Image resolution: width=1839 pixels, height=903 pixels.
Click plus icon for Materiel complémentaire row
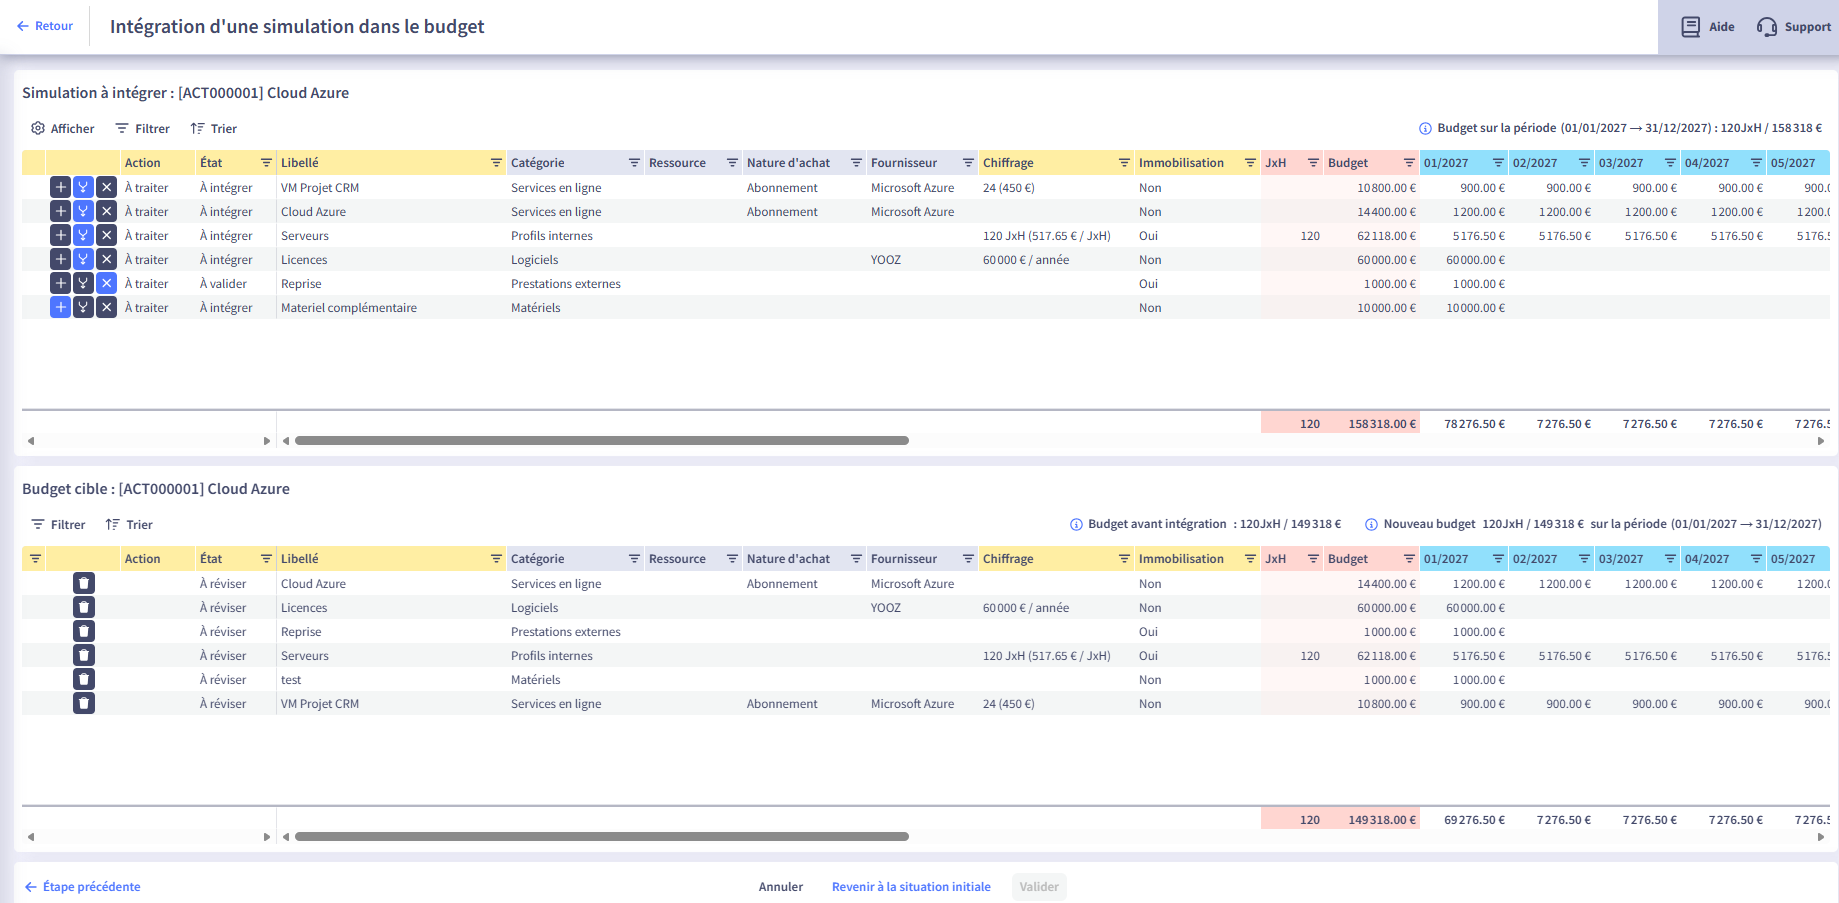coord(60,307)
